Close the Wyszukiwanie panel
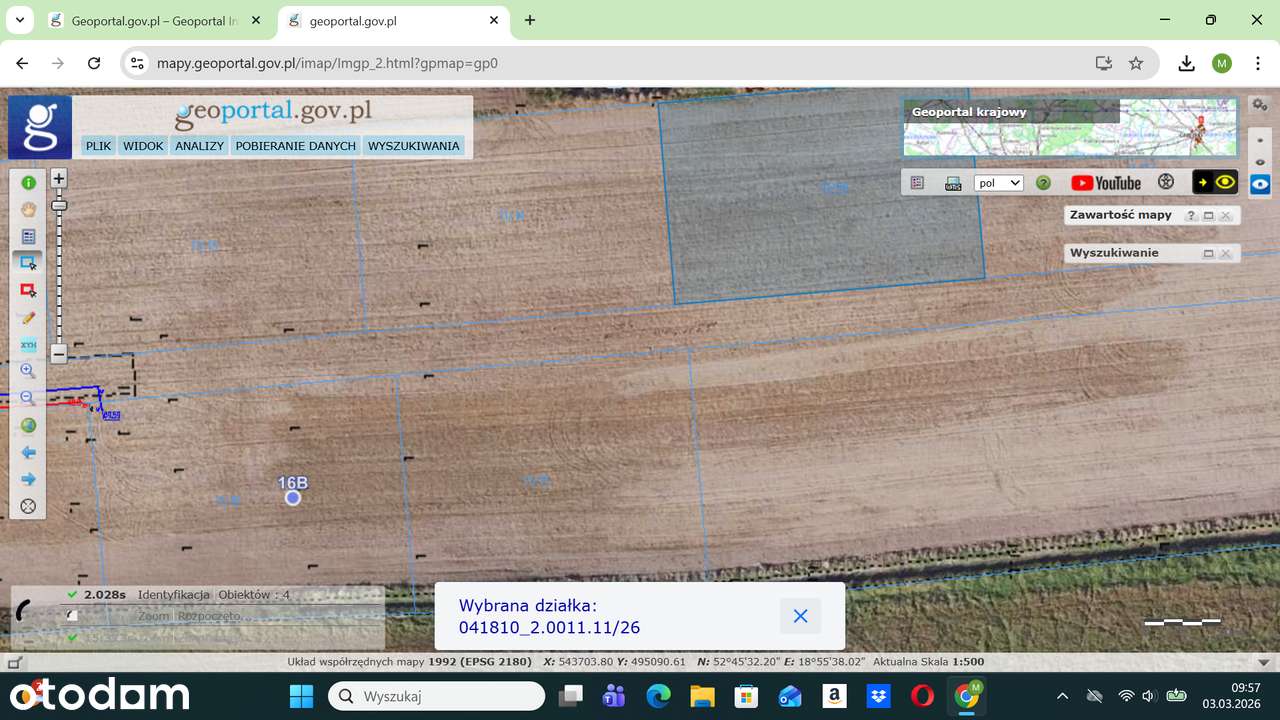The height and width of the screenshot is (720, 1280). tap(1225, 253)
